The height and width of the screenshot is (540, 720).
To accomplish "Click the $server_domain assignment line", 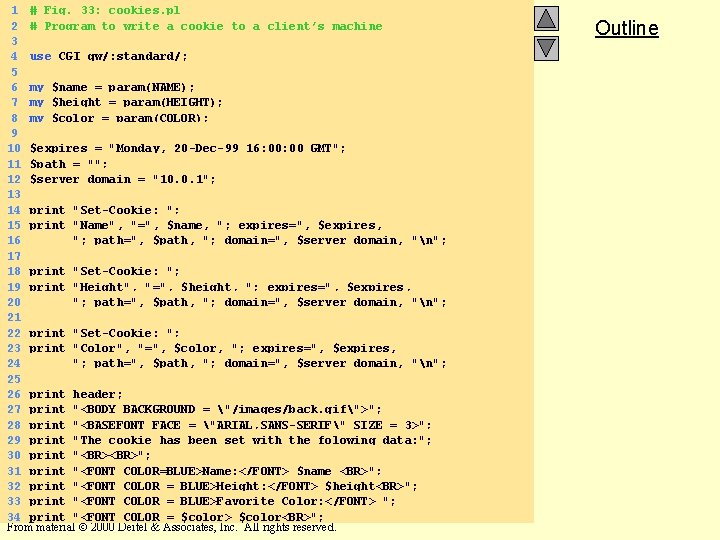I will click(122, 179).
